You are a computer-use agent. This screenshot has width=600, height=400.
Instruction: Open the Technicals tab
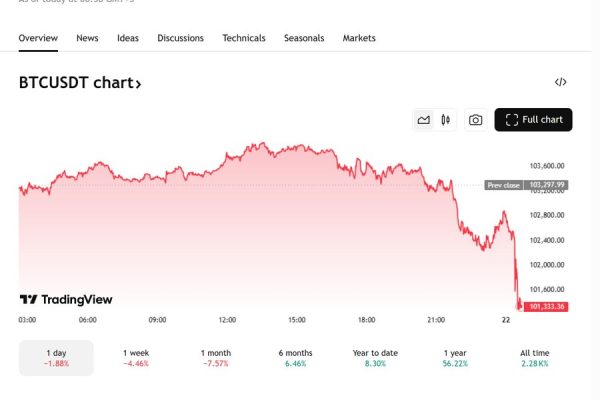pyautogui.click(x=244, y=38)
